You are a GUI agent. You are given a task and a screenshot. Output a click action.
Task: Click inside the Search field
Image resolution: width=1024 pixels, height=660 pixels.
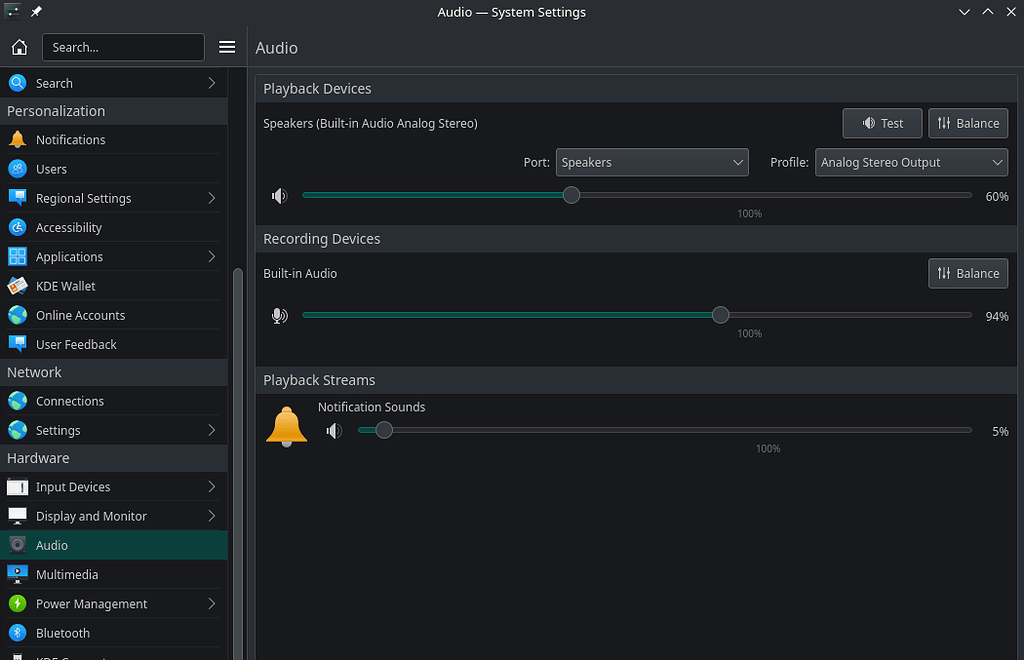[x=123, y=46]
